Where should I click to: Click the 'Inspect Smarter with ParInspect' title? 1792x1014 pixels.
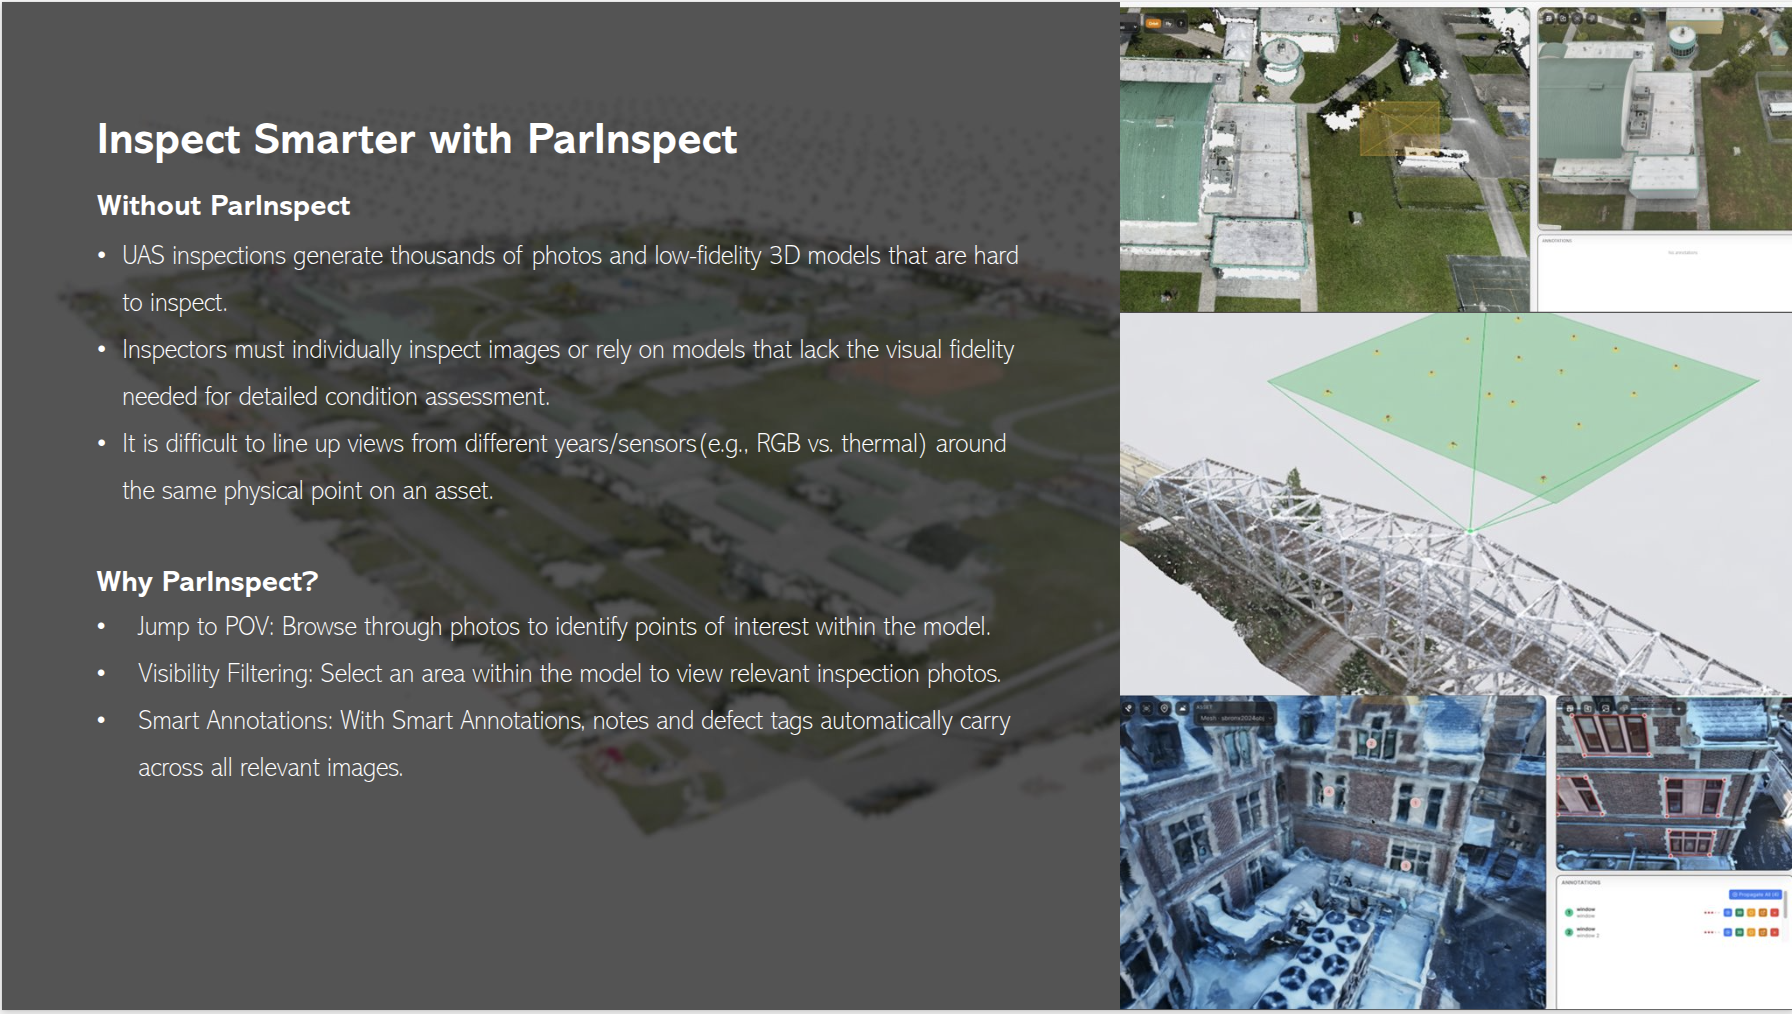click(417, 139)
